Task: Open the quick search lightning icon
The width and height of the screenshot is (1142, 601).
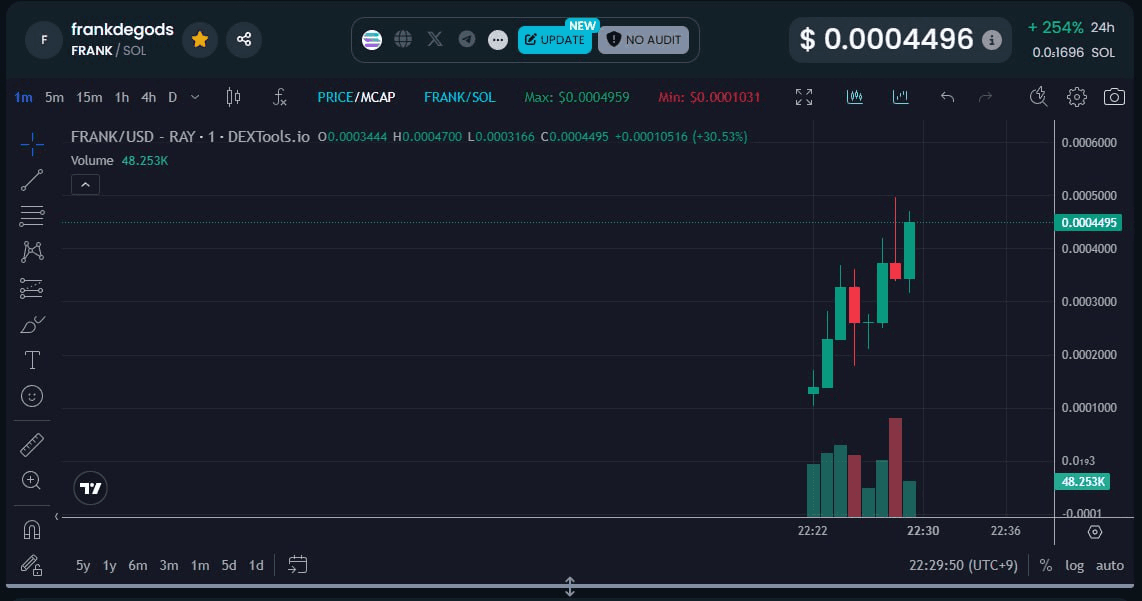Action: click(1039, 97)
